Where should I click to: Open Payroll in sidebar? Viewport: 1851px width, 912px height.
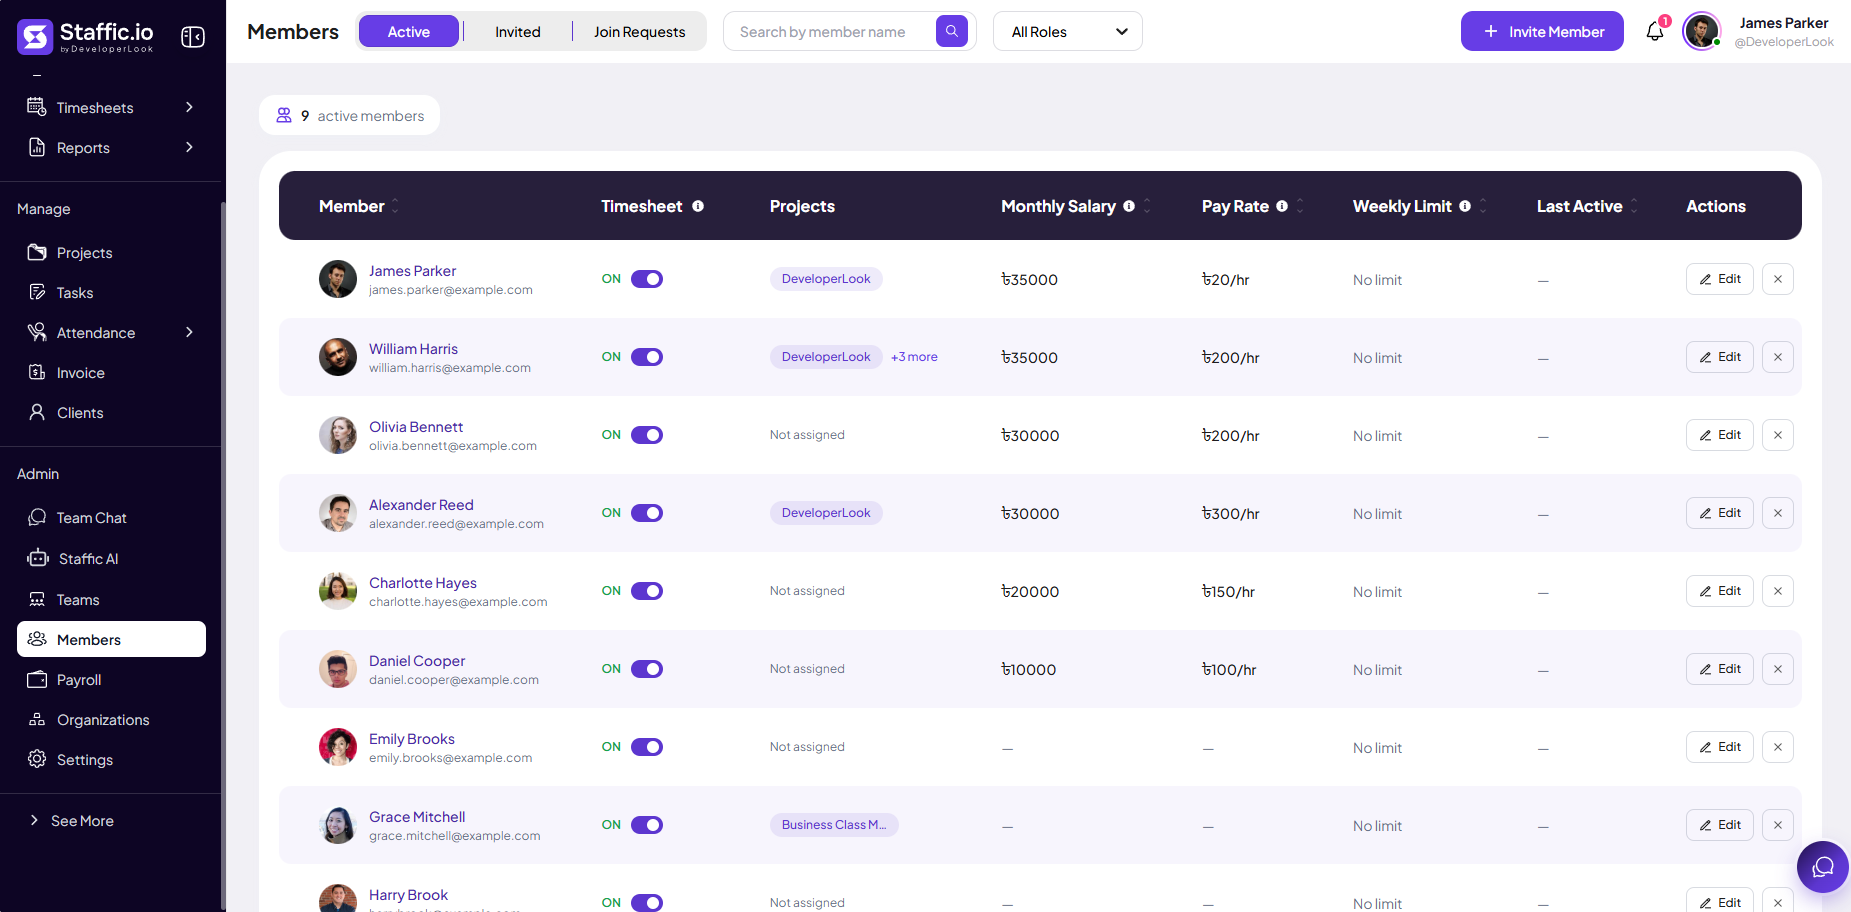click(x=111, y=679)
